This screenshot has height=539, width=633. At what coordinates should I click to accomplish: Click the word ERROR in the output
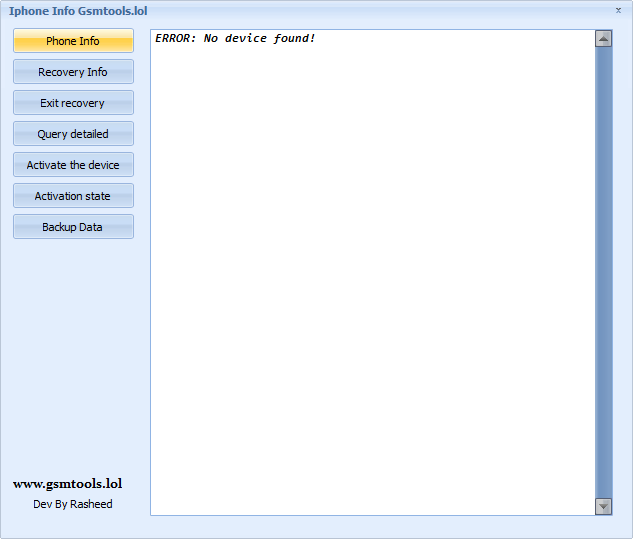pos(175,39)
